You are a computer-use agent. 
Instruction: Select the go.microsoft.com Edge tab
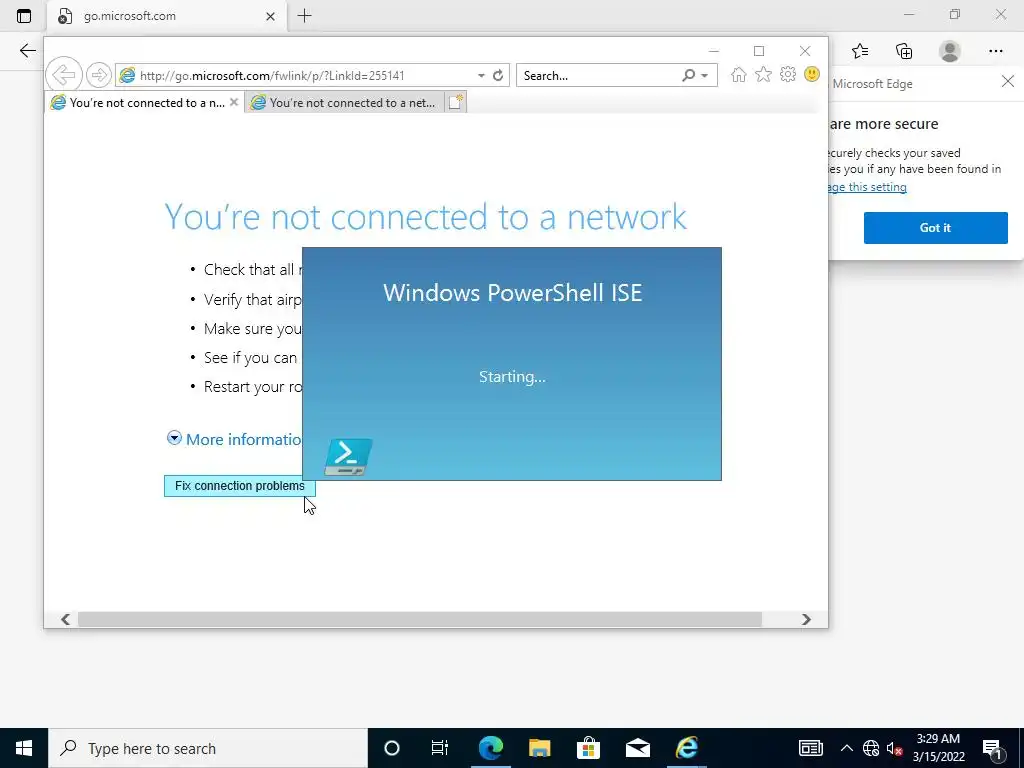point(167,16)
